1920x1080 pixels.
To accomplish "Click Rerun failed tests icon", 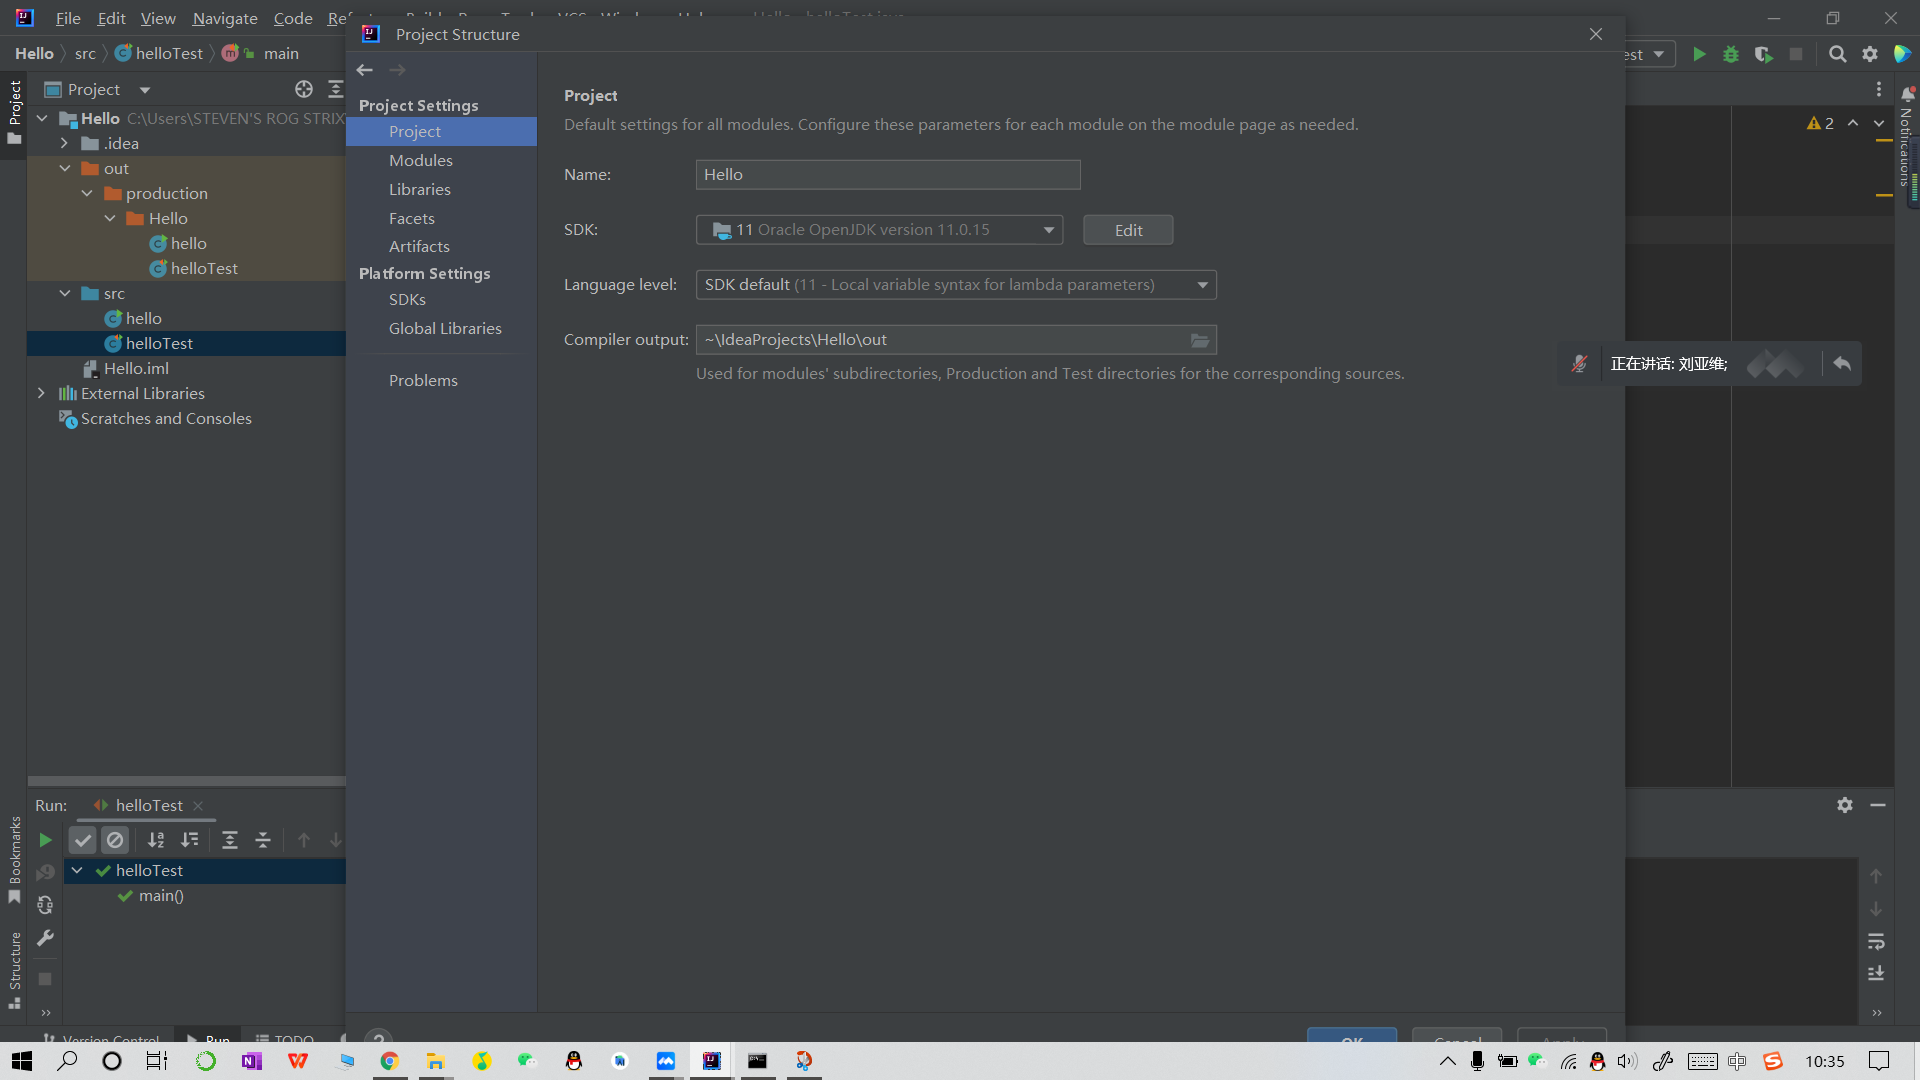I will [45, 873].
